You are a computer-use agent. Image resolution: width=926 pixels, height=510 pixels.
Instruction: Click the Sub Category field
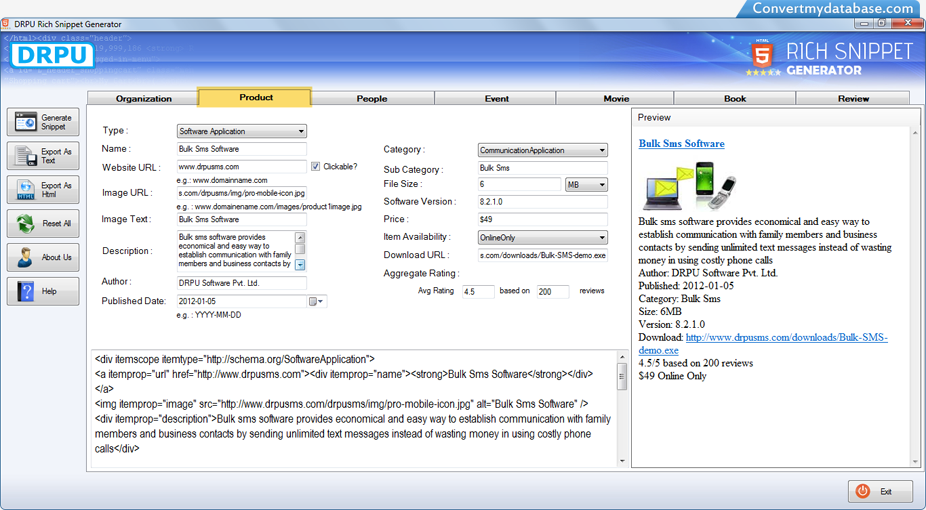tap(542, 168)
